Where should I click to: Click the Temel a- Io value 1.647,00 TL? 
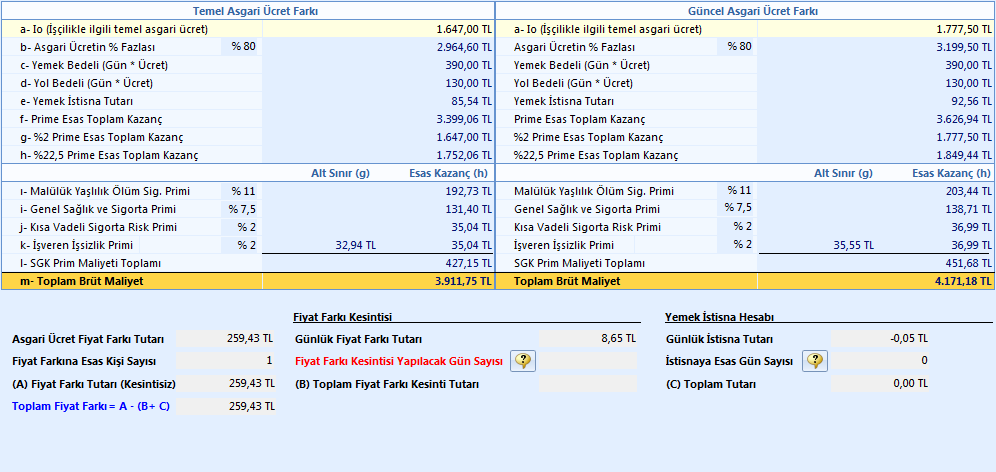pos(378,29)
